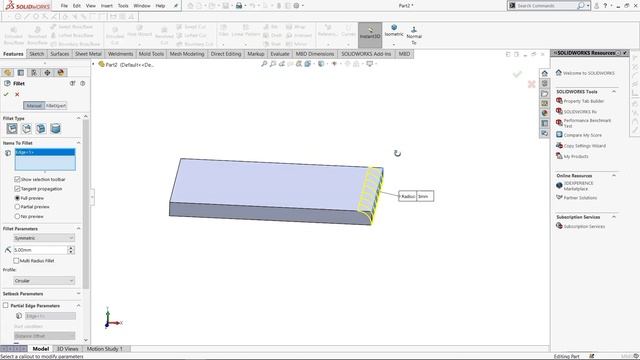Enable Partial Edge Parameters checkbox

[6, 305]
